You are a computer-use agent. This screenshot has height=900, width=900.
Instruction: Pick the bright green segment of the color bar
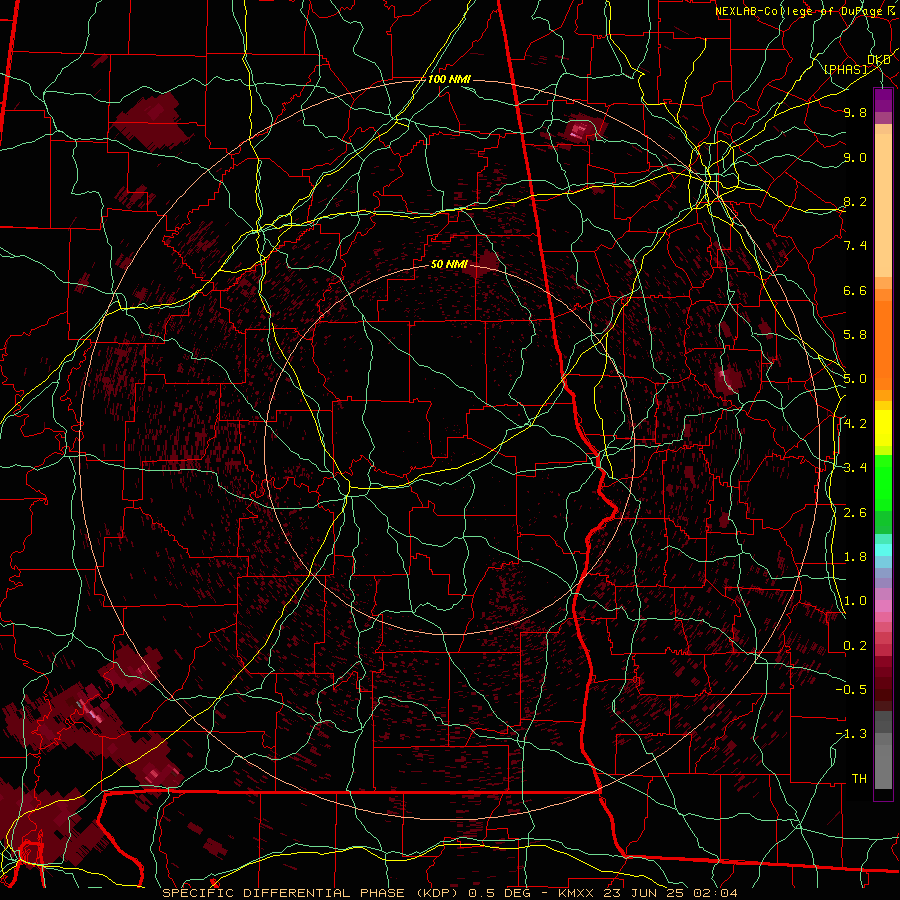pyautogui.click(x=883, y=483)
